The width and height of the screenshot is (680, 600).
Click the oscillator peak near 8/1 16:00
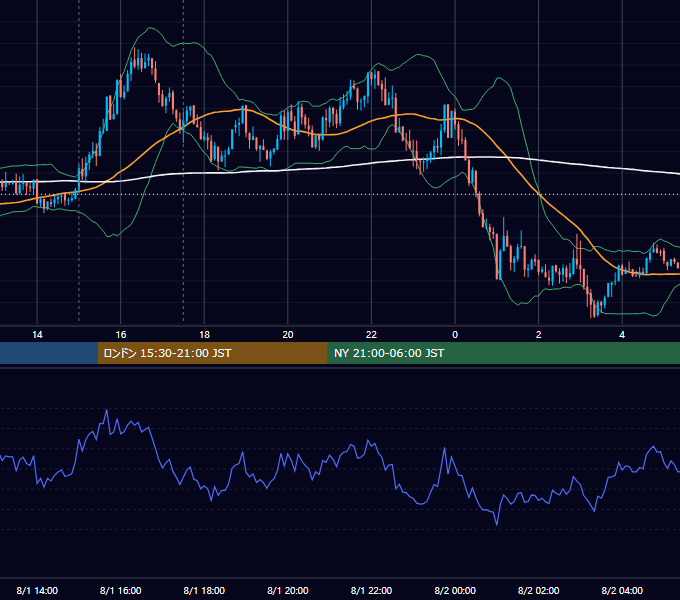[x=107, y=410]
